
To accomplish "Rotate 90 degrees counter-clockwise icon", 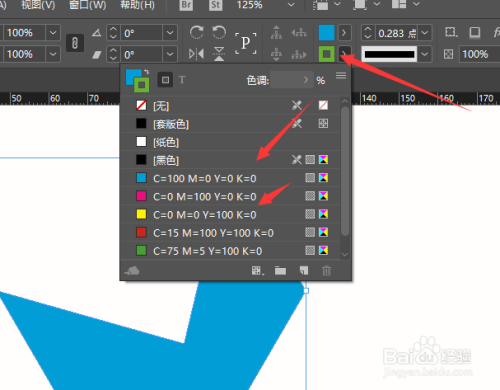I will coord(219,33).
